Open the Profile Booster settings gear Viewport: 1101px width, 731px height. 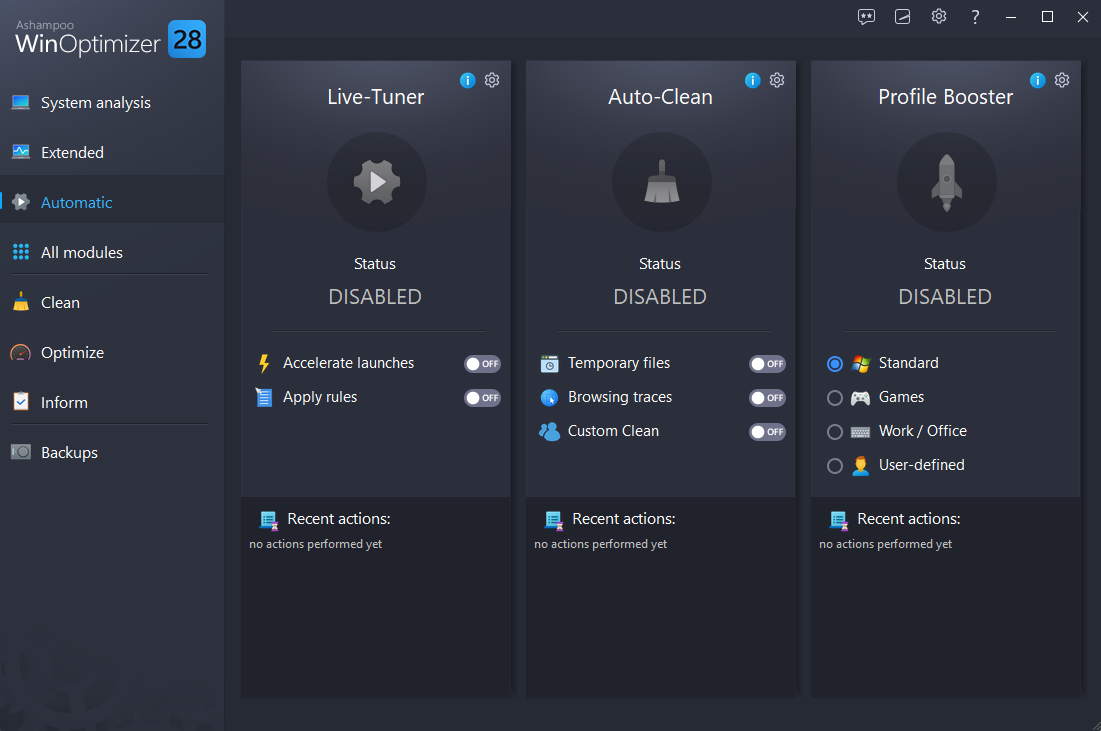pos(1062,80)
